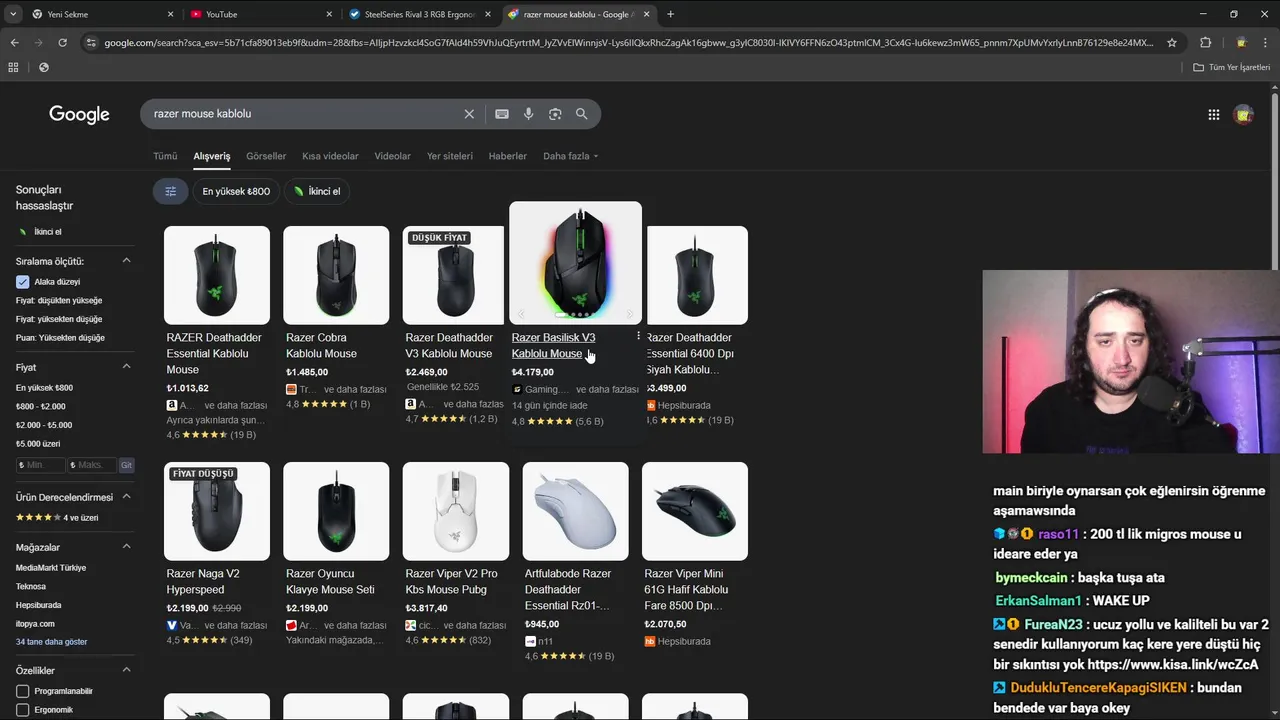Image resolution: width=1280 pixels, height=720 pixels.
Task: Collapse the Sıralama ölçütü section
Action: click(x=126, y=261)
